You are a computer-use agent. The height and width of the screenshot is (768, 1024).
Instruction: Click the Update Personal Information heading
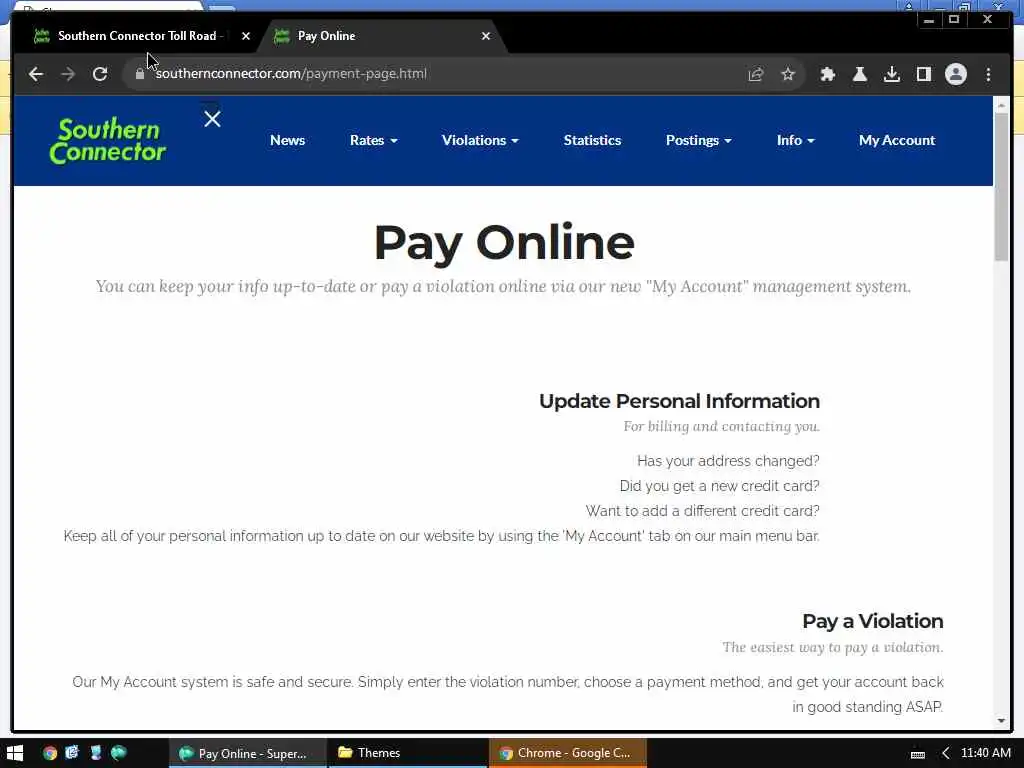click(679, 401)
